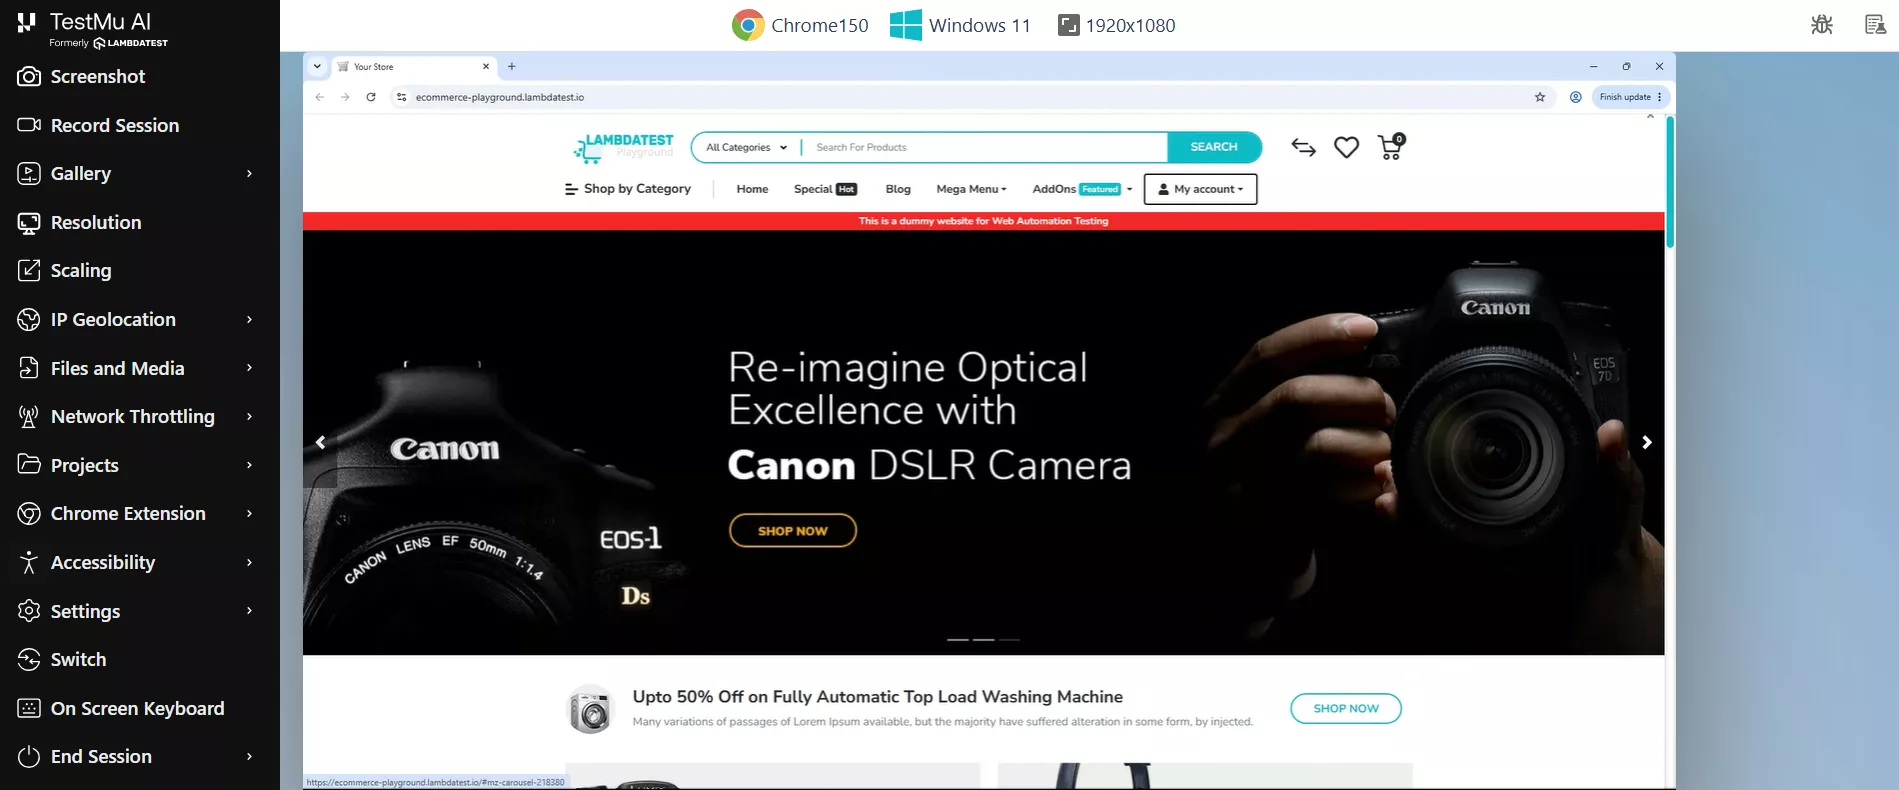Screen dimensions: 1899x790
Task: Open the shopping cart icon
Action: tap(1391, 147)
